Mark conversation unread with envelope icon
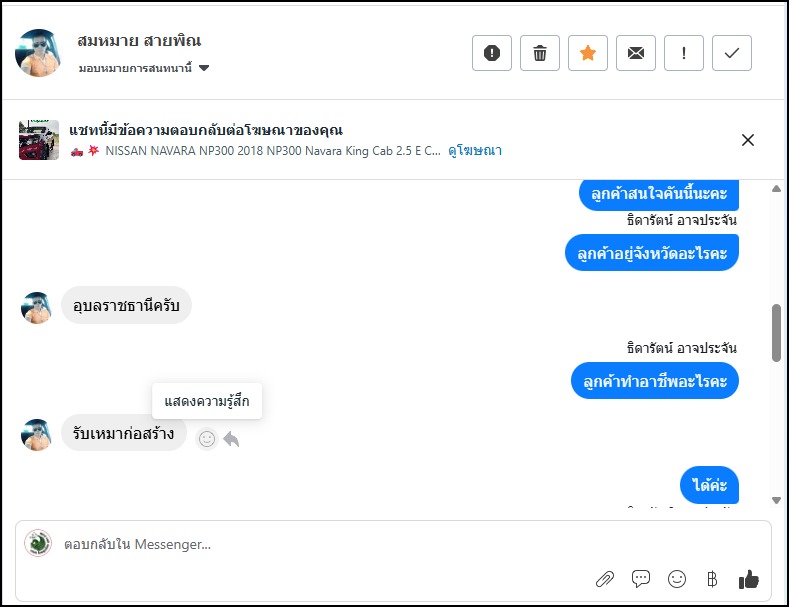 pos(636,54)
